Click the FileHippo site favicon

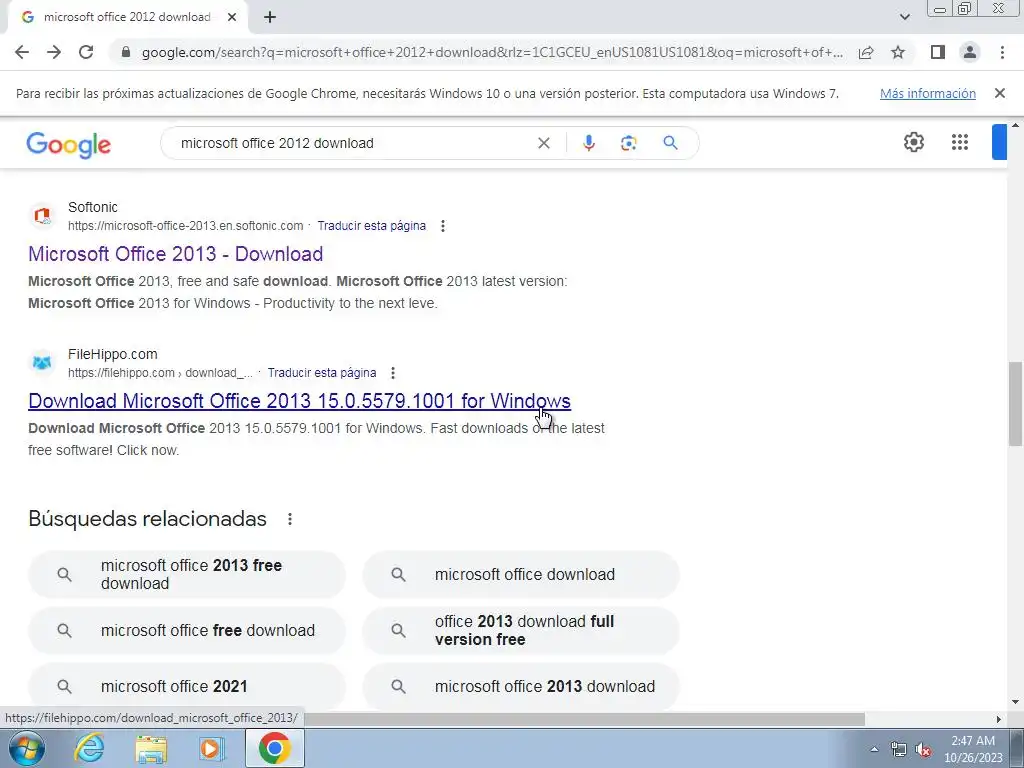(x=42, y=362)
